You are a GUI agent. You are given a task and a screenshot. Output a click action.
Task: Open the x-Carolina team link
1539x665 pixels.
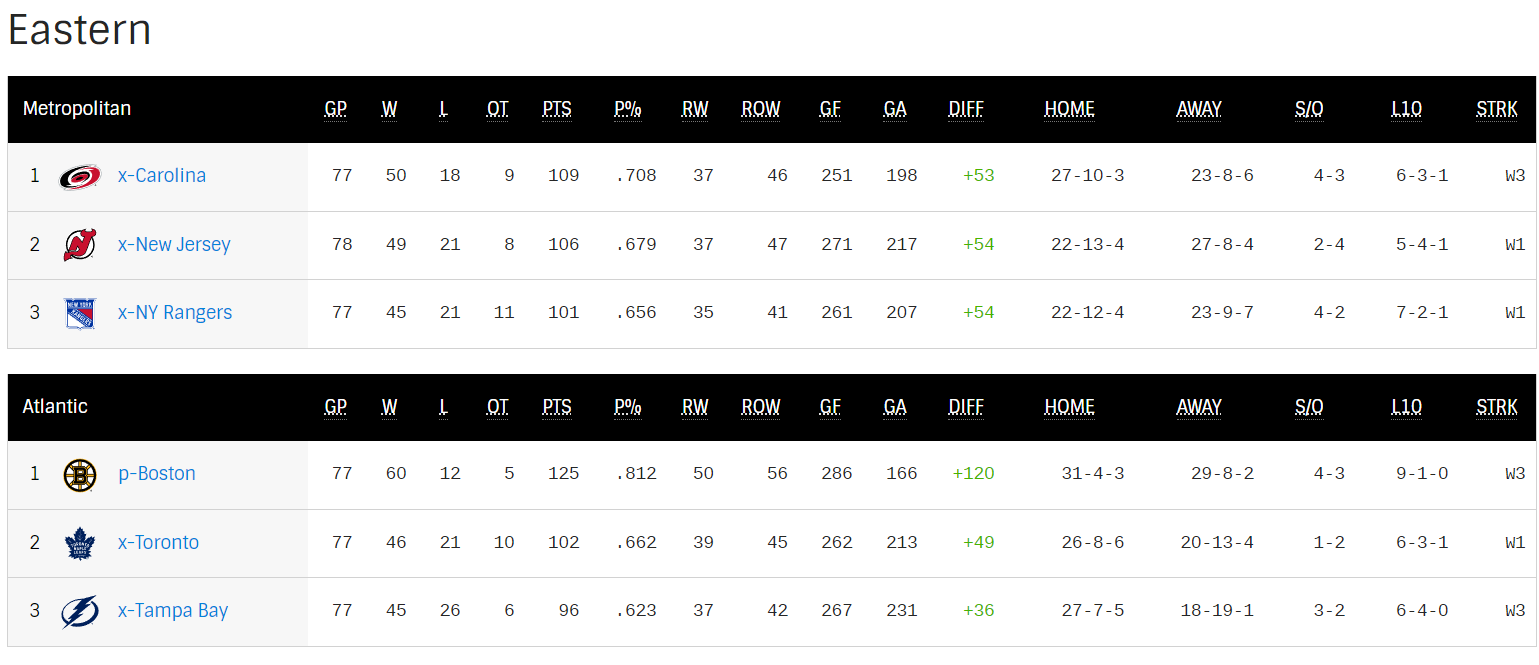coord(162,176)
